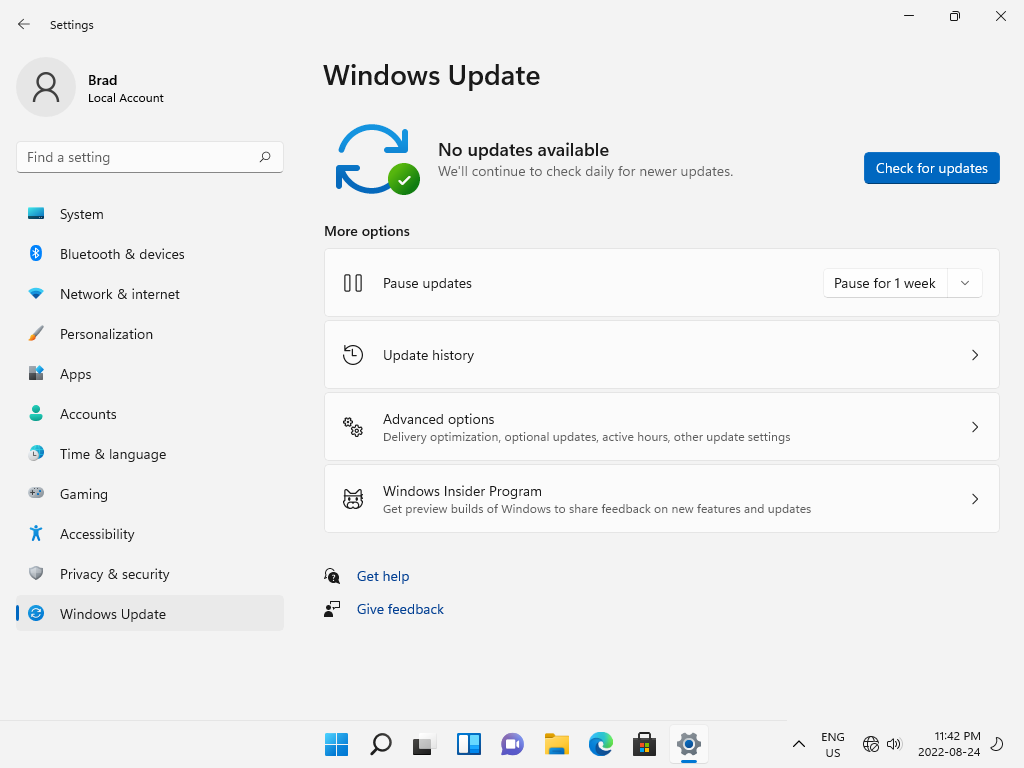Click the Time & language globe icon
The image size is (1024, 768).
pos(36,453)
